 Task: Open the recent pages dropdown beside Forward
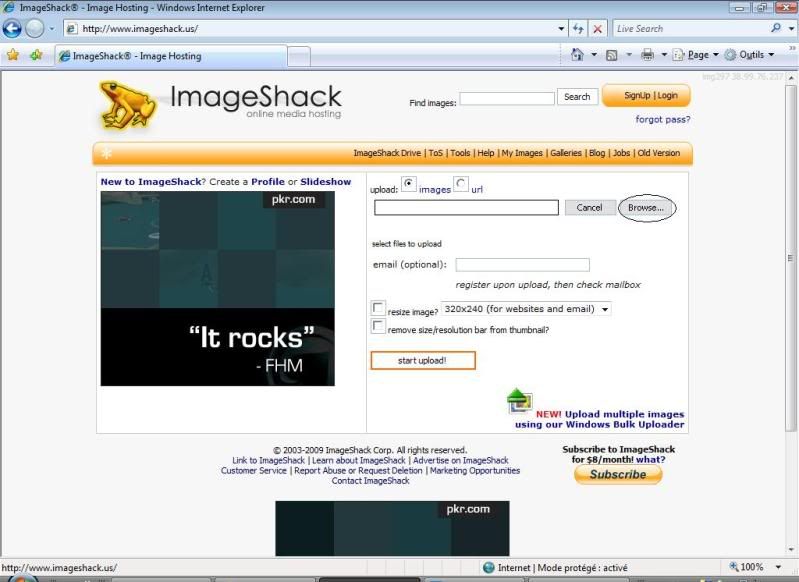click(51, 29)
